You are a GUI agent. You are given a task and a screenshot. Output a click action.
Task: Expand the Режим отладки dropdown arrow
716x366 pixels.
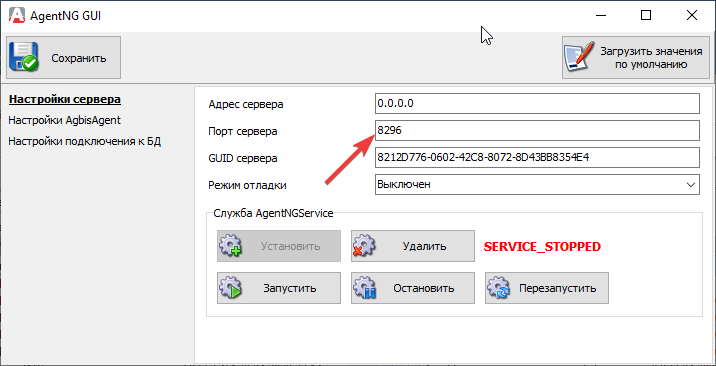(690, 185)
